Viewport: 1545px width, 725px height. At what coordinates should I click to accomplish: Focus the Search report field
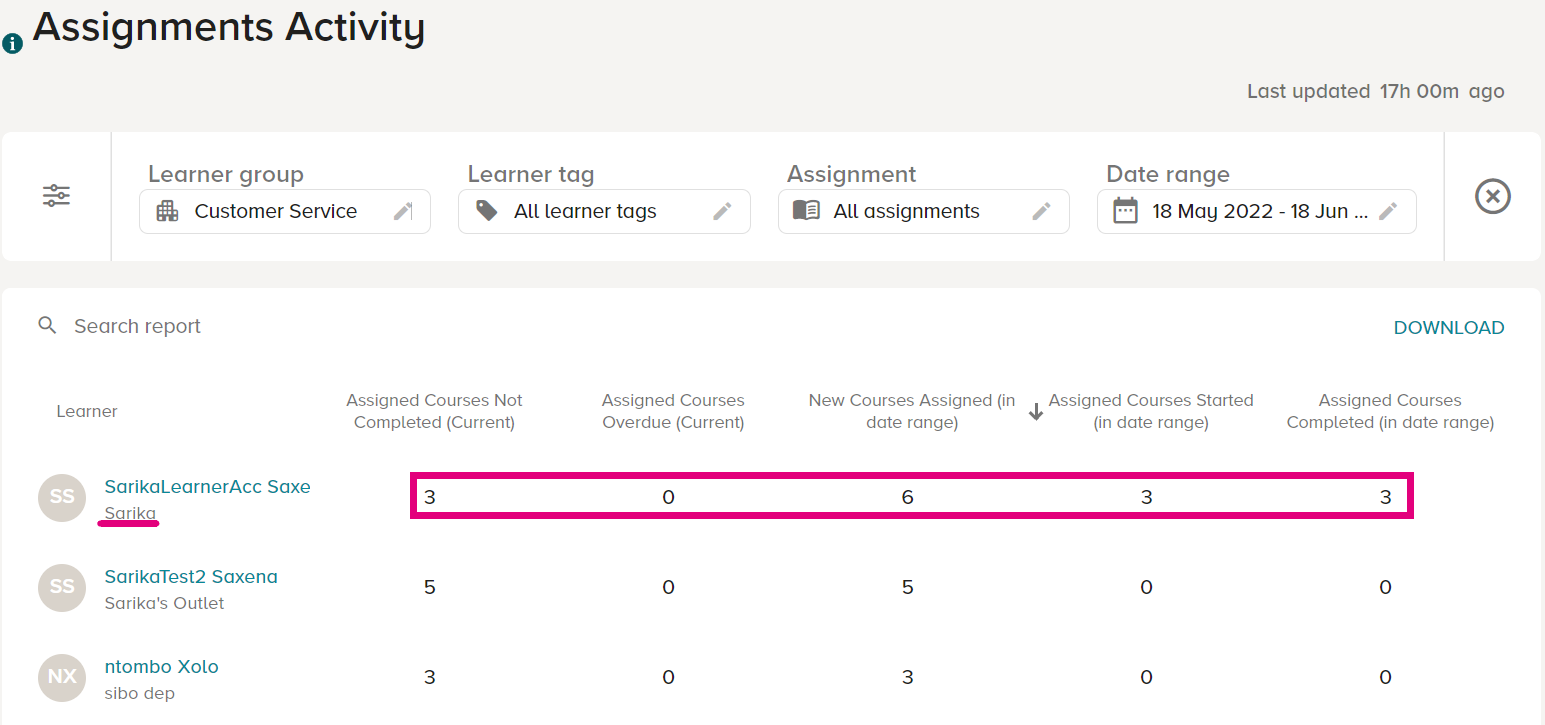pos(137,326)
